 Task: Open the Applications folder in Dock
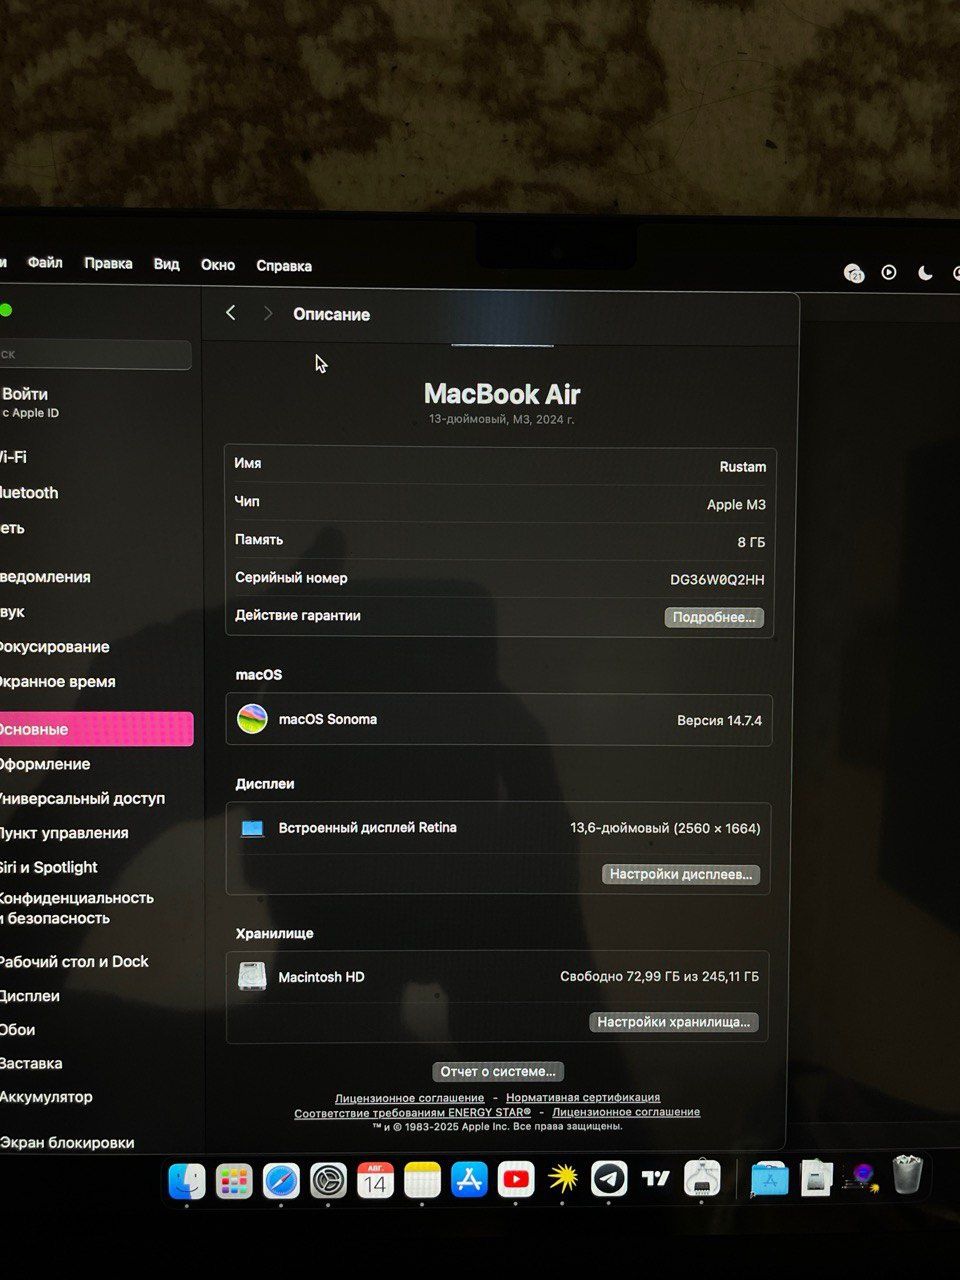click(x=769, y=1179)
